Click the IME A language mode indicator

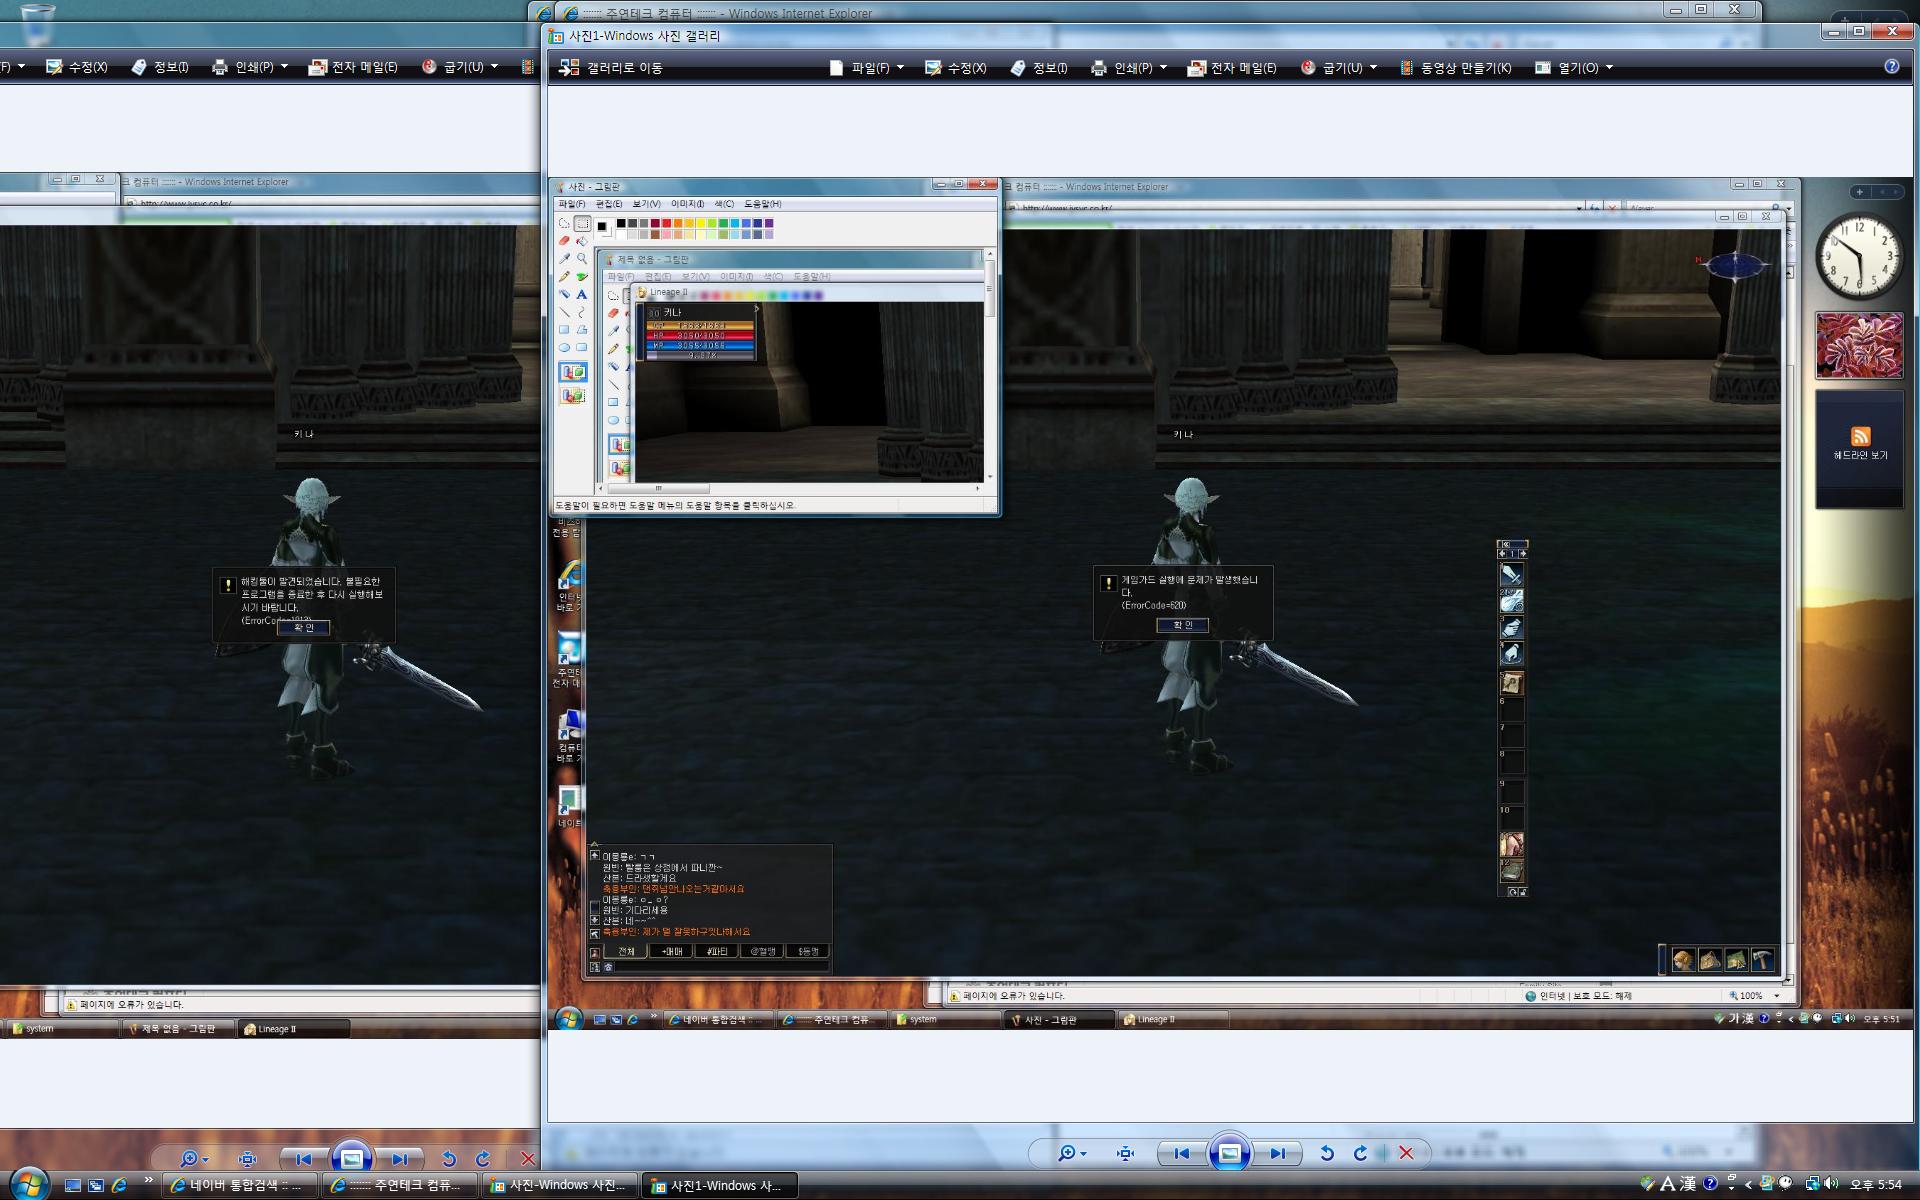[x=1667, y=1184]
